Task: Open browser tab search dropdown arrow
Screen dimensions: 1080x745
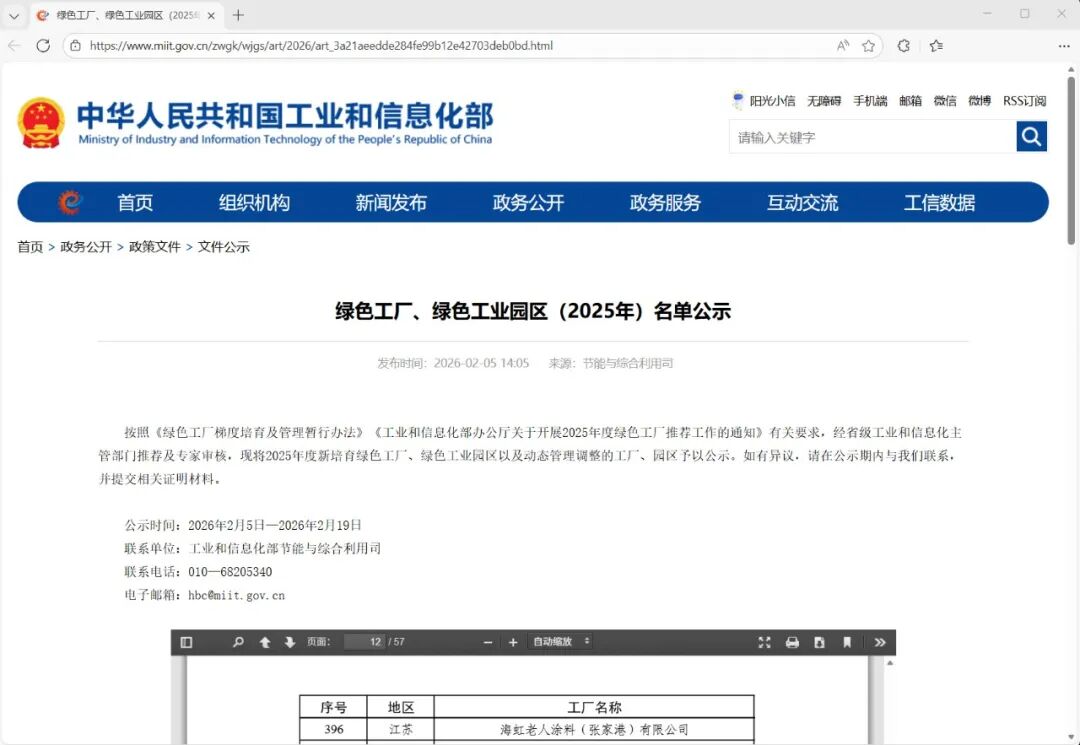Action: [14, 16]
